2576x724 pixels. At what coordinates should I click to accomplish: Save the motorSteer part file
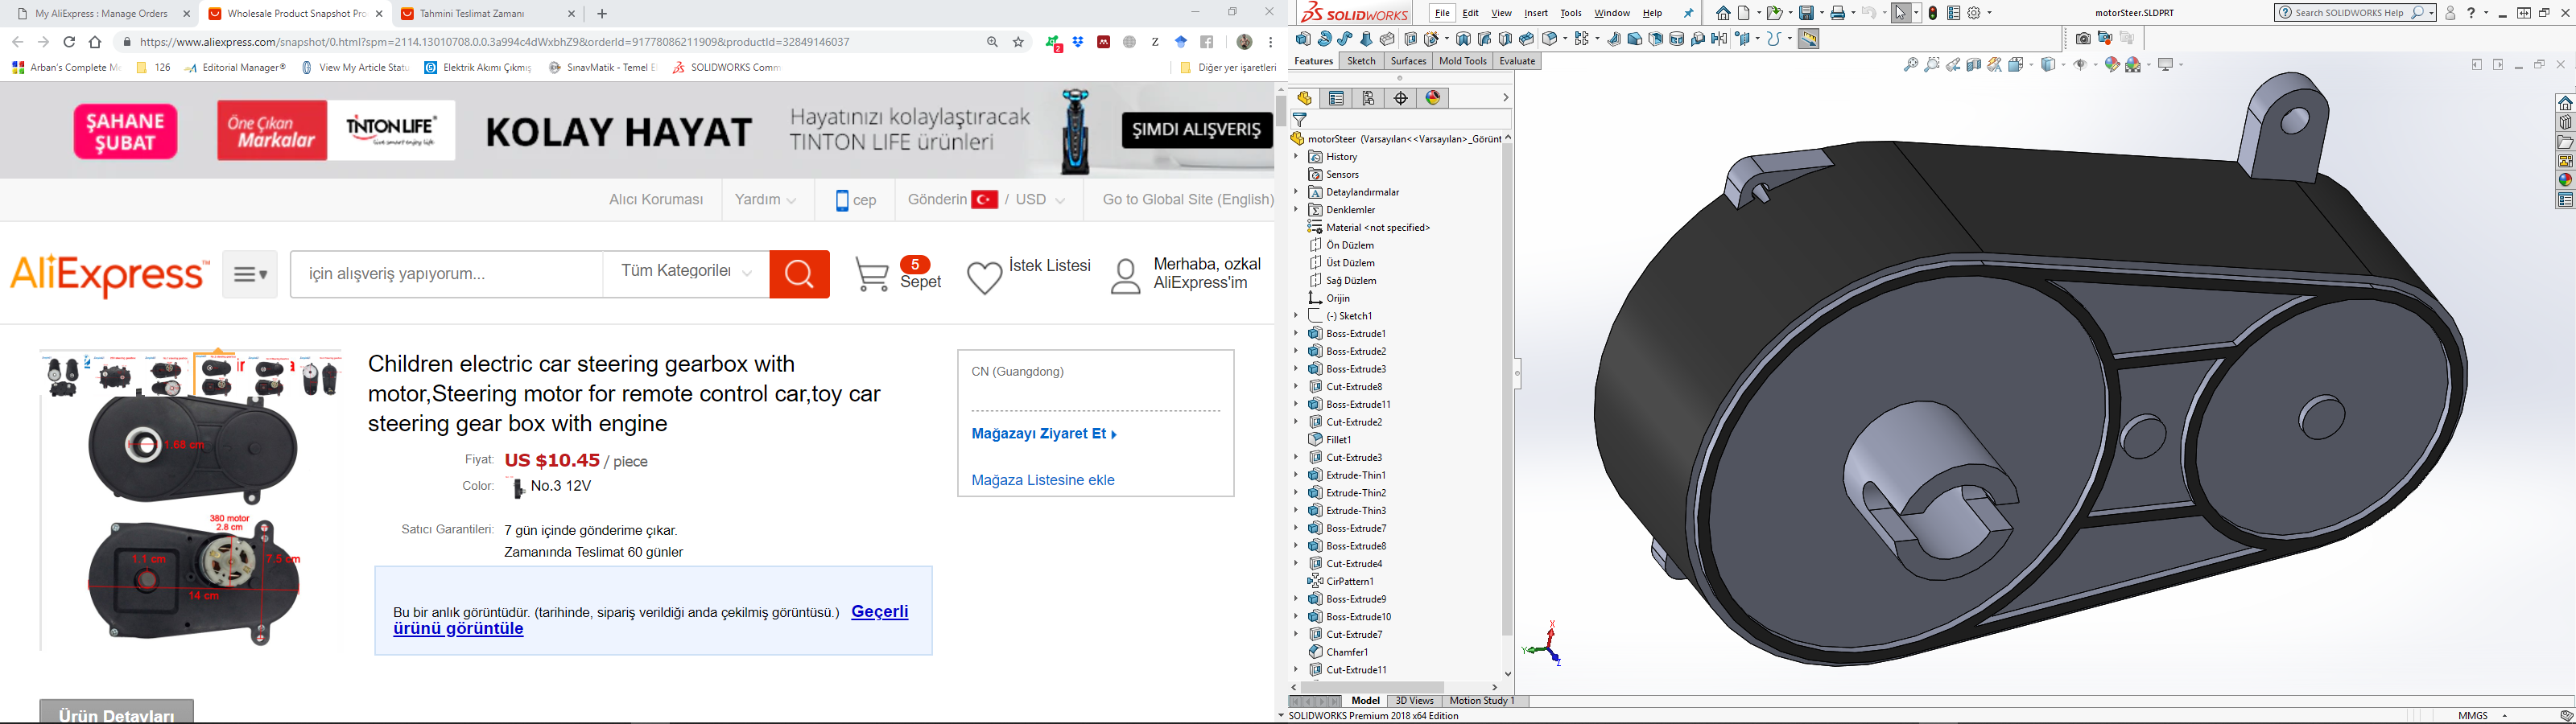[x=1806, y=13]
